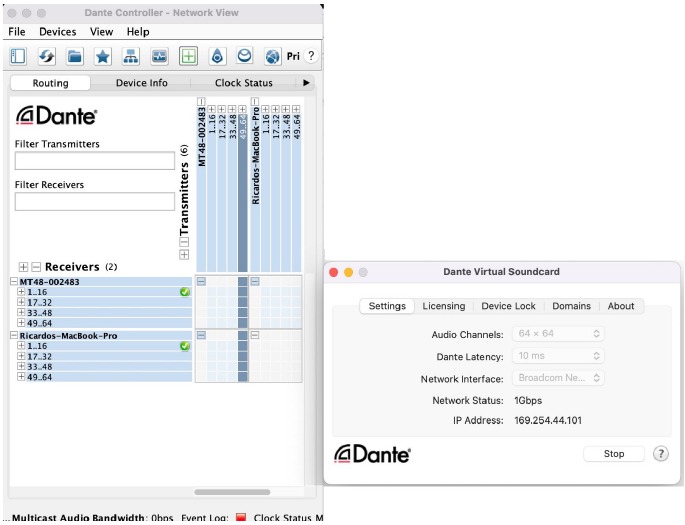Switch to the Clock Status tab
685x525 pixels.
[x=244, y=83]
